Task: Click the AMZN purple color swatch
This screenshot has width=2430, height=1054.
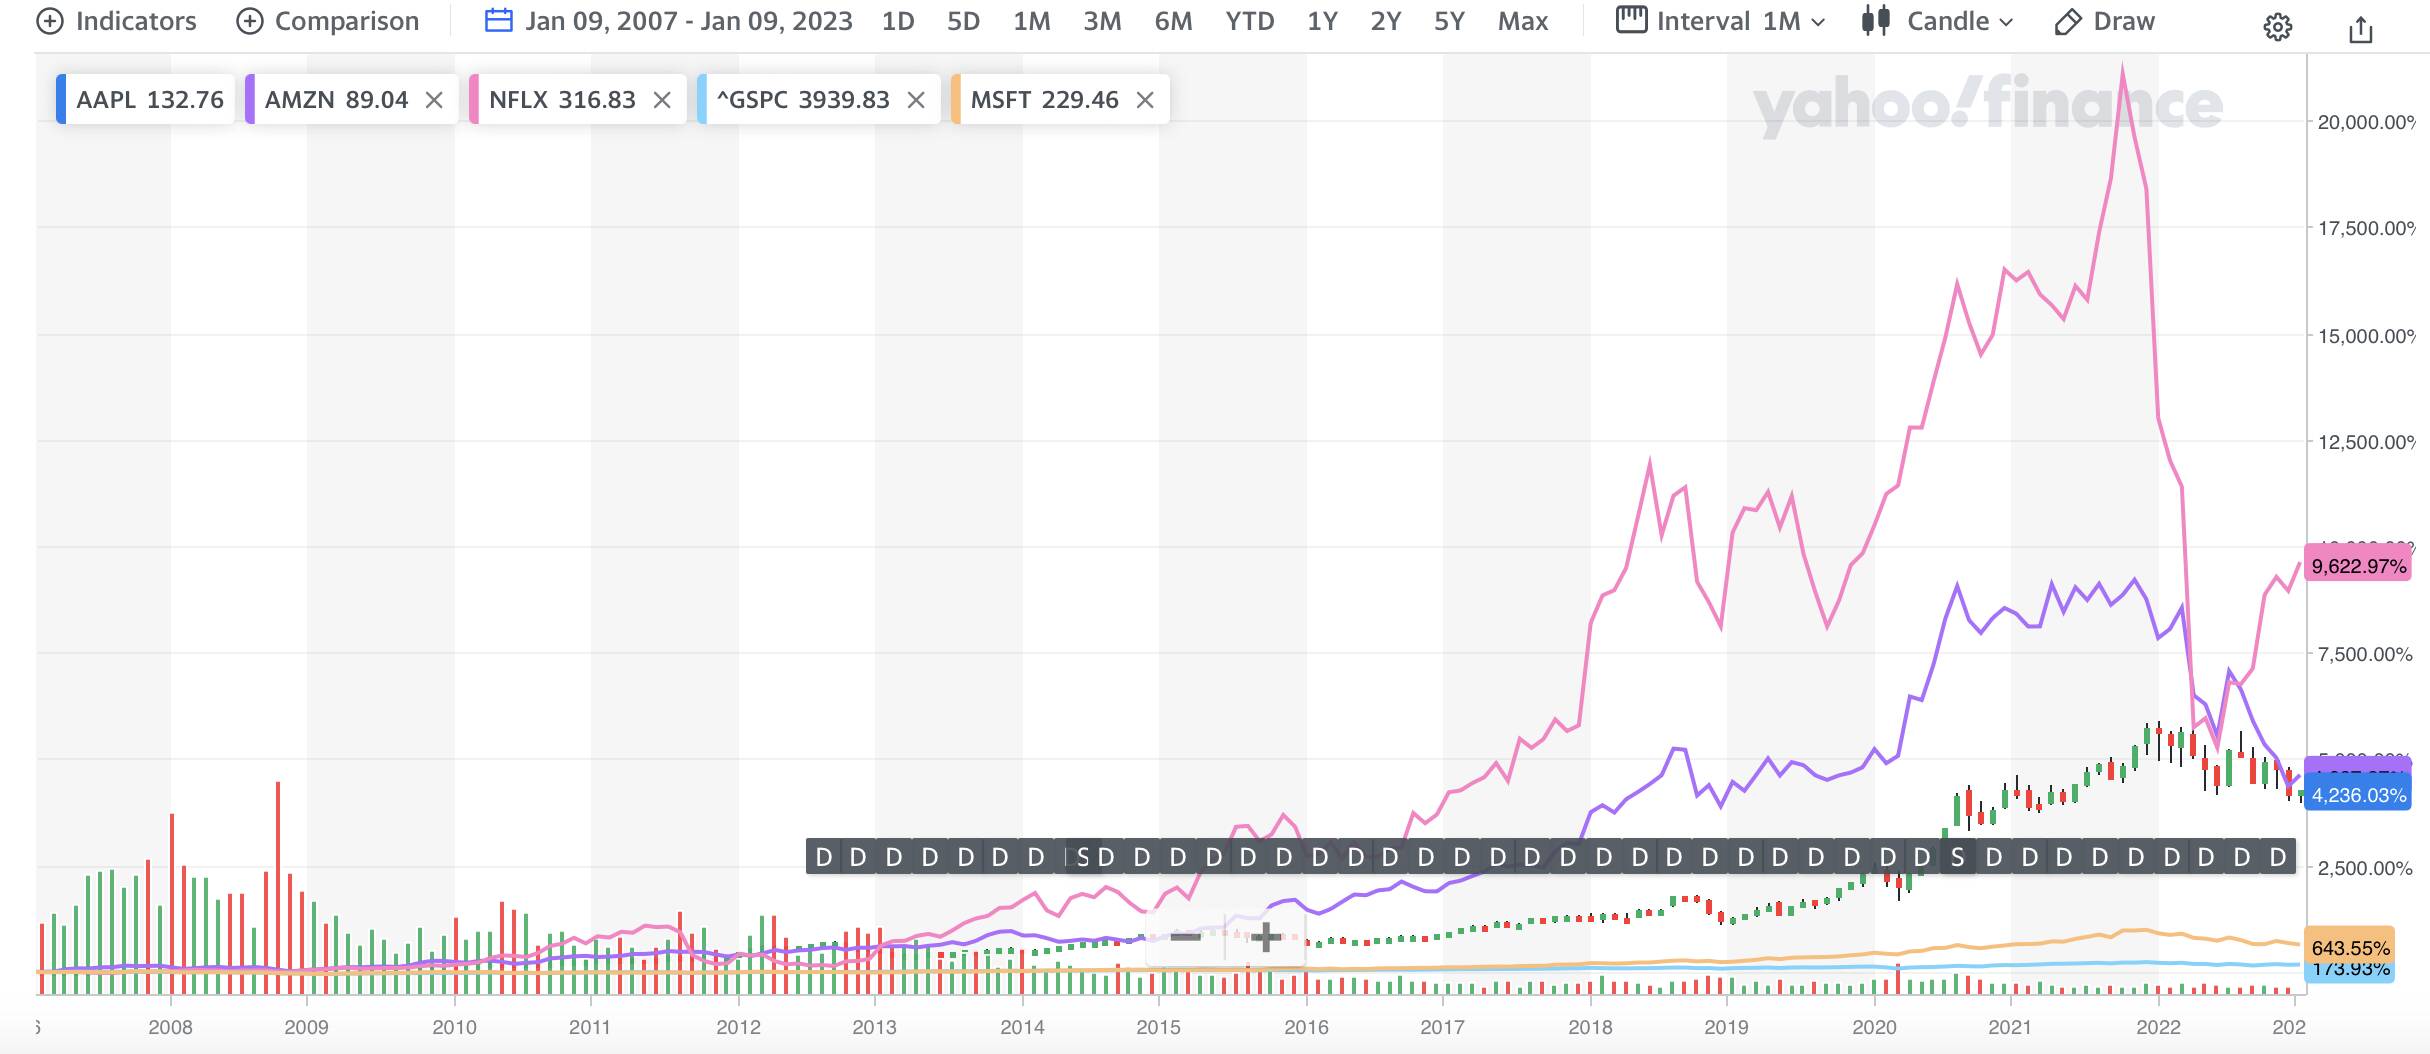Action: coord(250,99)
